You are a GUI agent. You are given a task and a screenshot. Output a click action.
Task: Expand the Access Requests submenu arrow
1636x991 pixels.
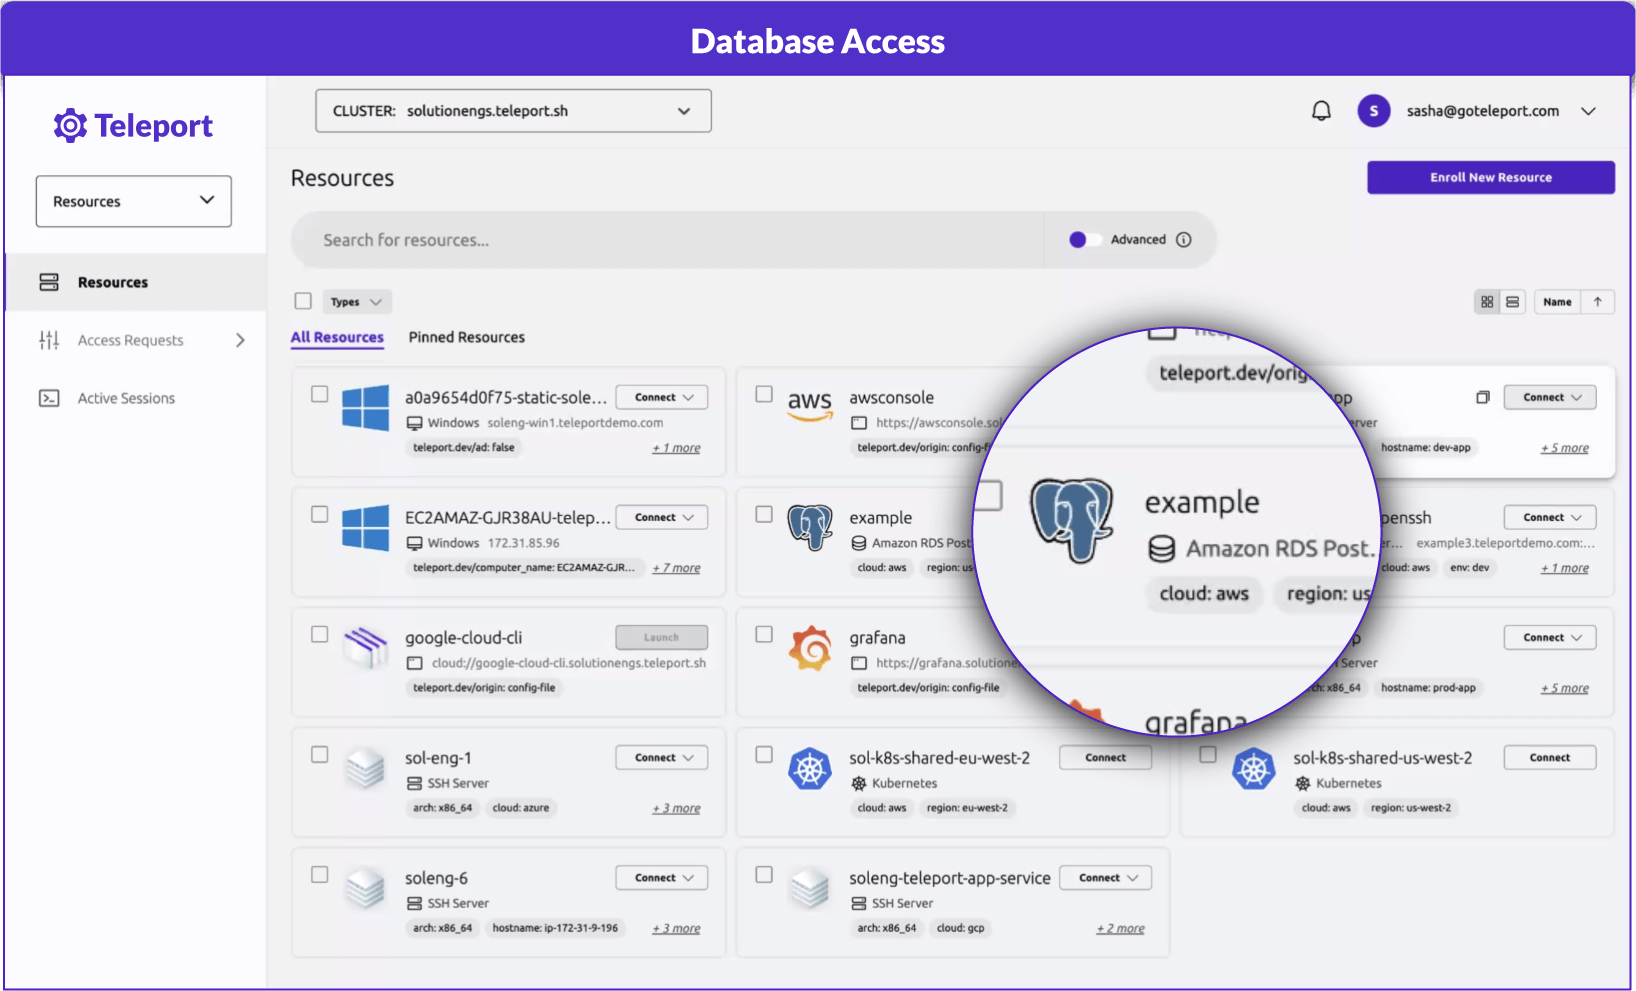(240, 341)
